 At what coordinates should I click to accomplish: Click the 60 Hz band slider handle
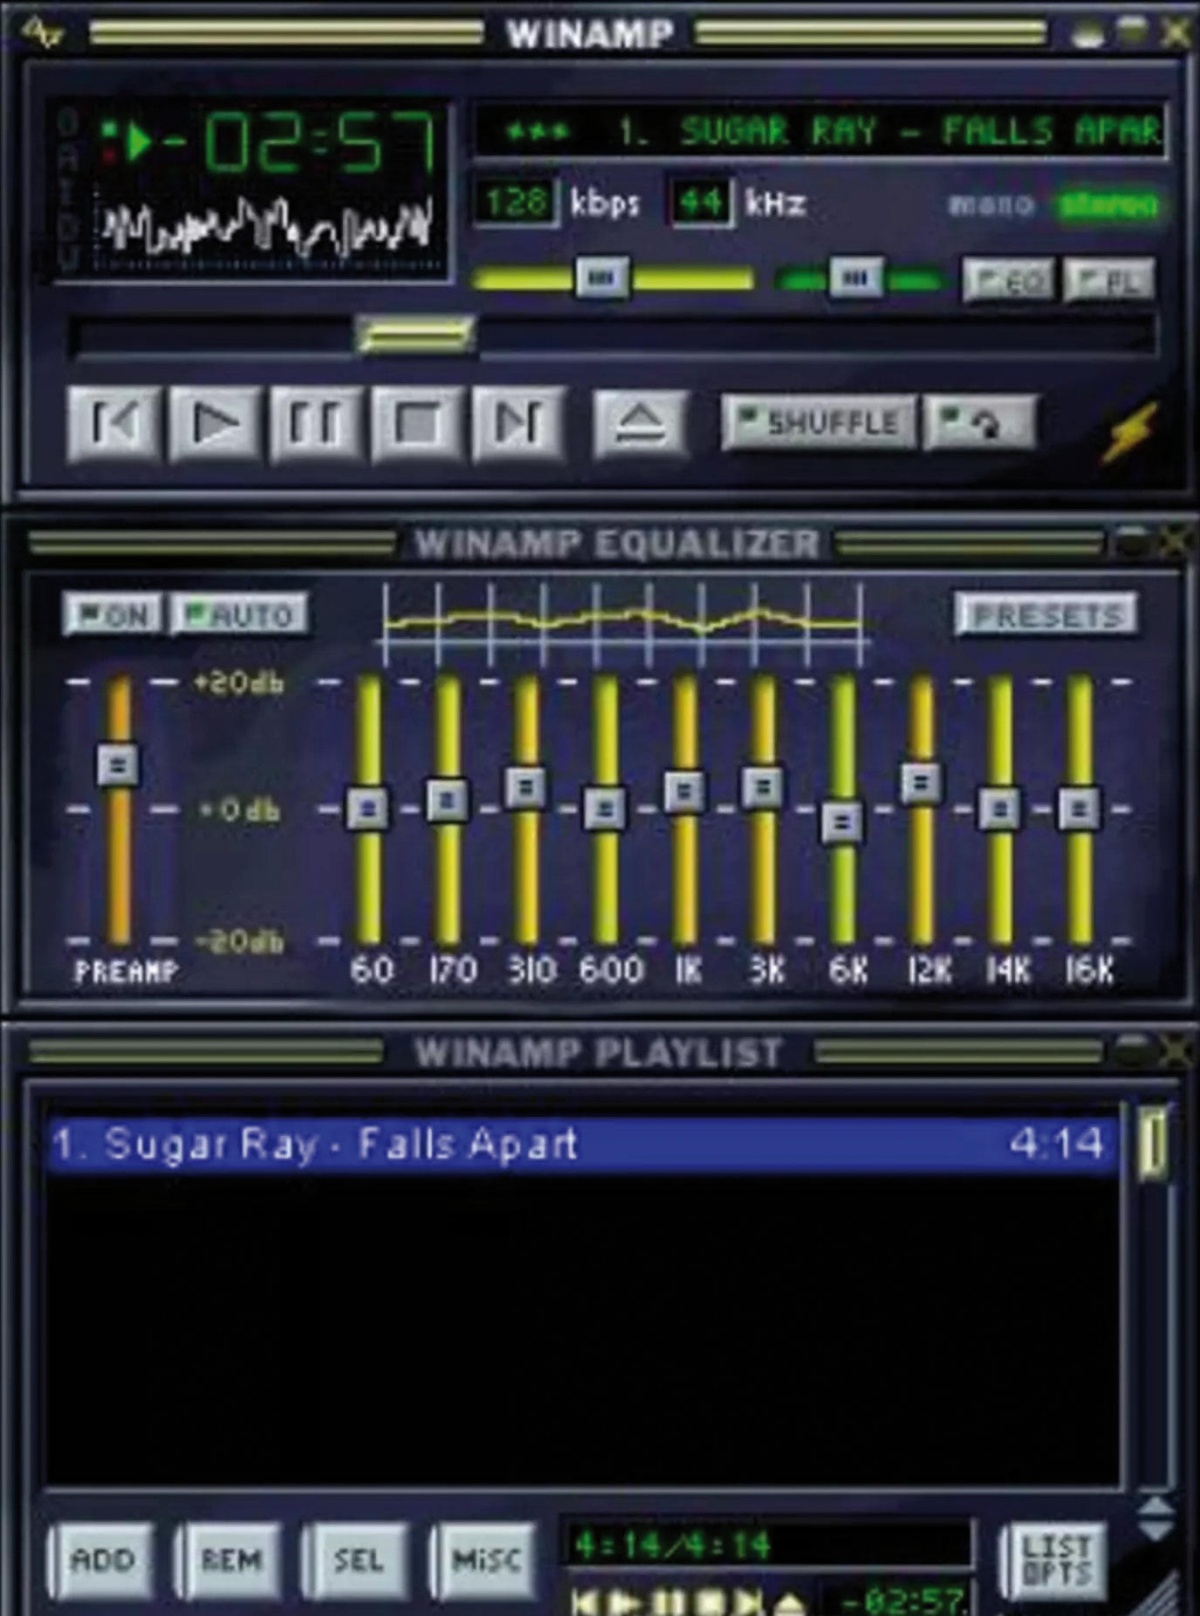368,807
